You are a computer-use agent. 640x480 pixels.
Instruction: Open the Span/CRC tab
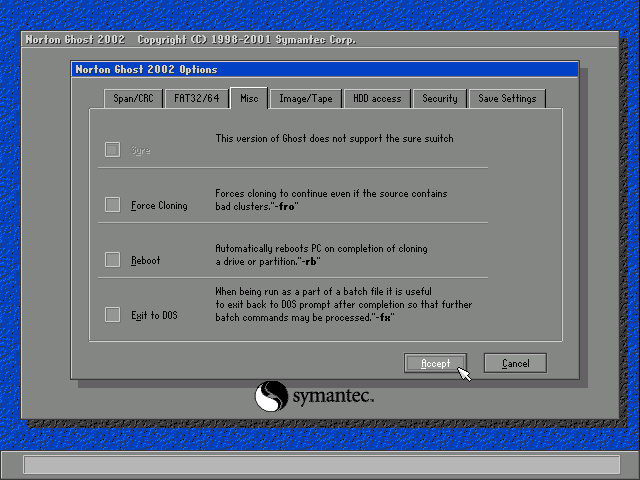point(133,98)
